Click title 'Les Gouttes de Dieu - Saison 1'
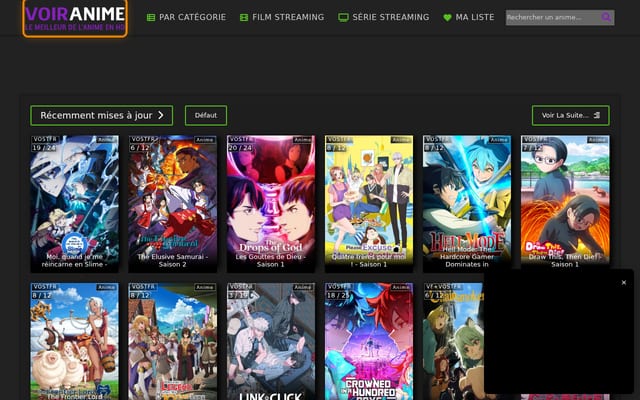This screenshot has width=640, height=400. coord(271,260)
